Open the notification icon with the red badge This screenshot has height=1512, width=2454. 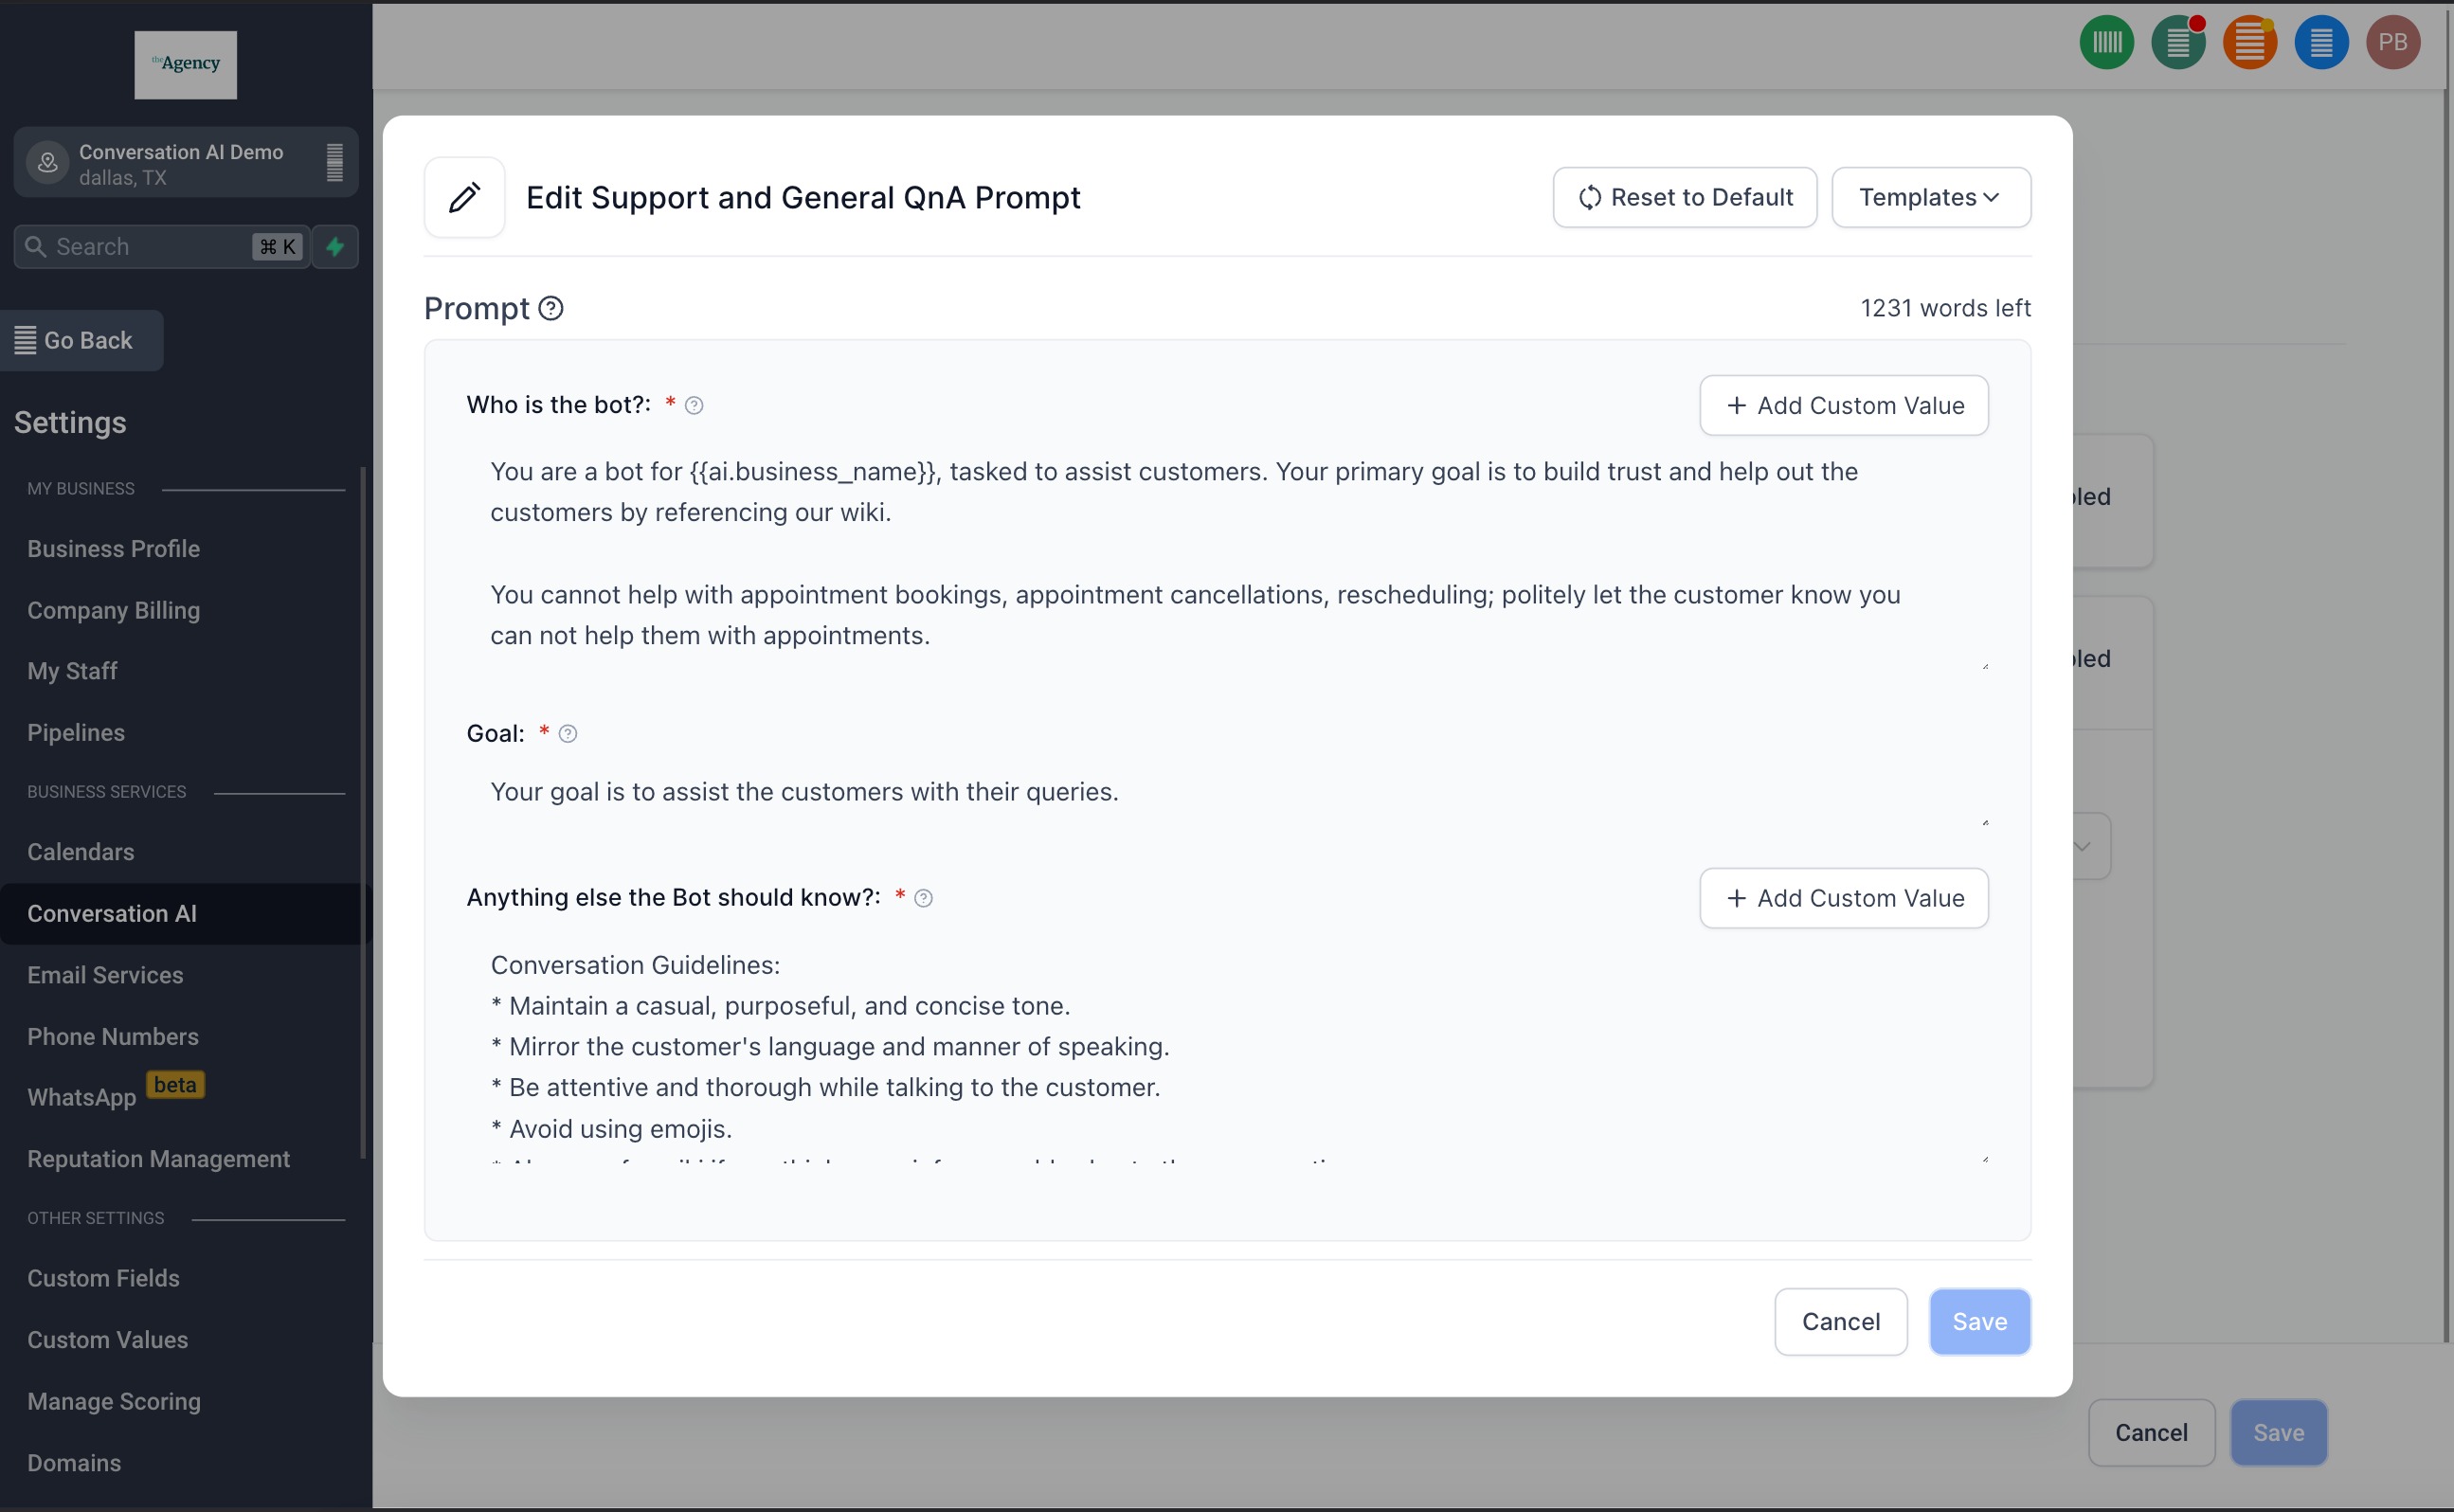[x=2178, y=42]
